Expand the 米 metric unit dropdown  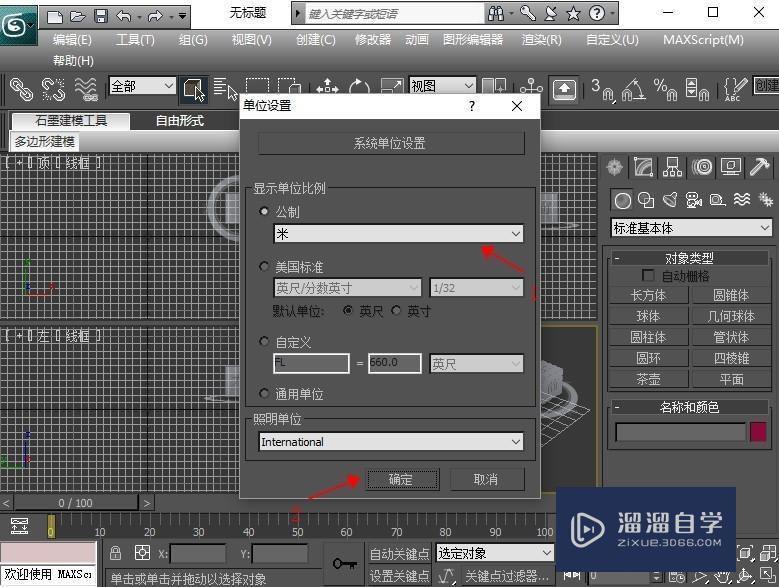click(x=399, y=233)
